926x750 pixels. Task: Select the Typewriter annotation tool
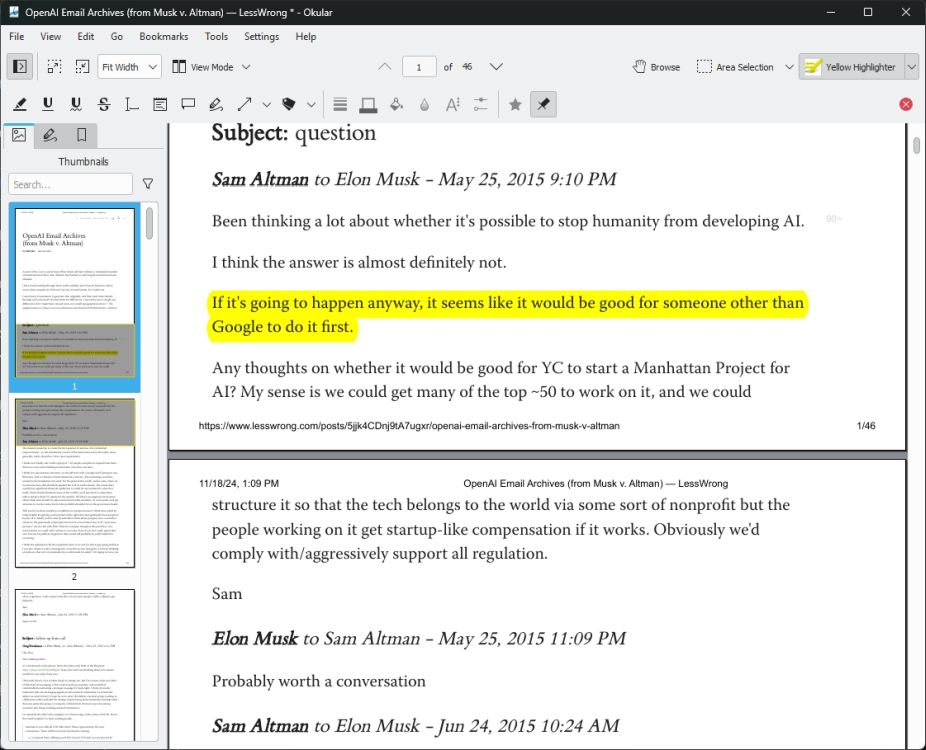click(x=131, y=103)
